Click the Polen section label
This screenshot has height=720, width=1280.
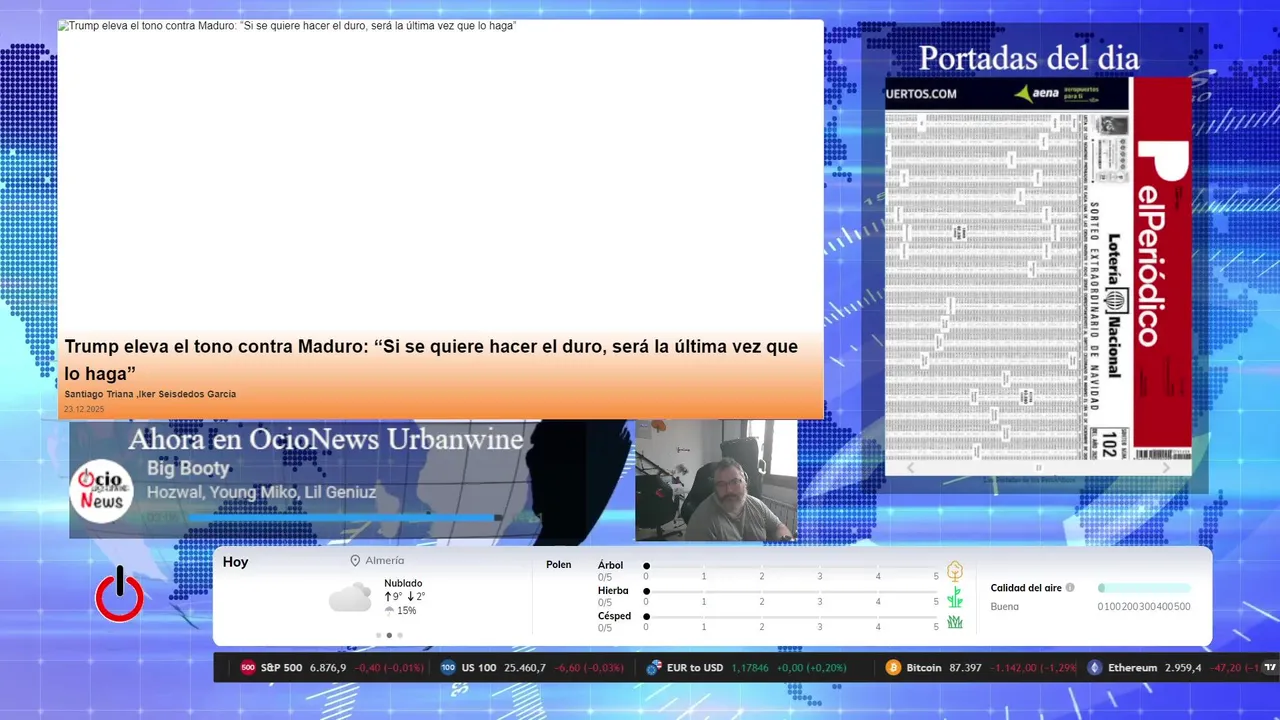coord(559,565)
